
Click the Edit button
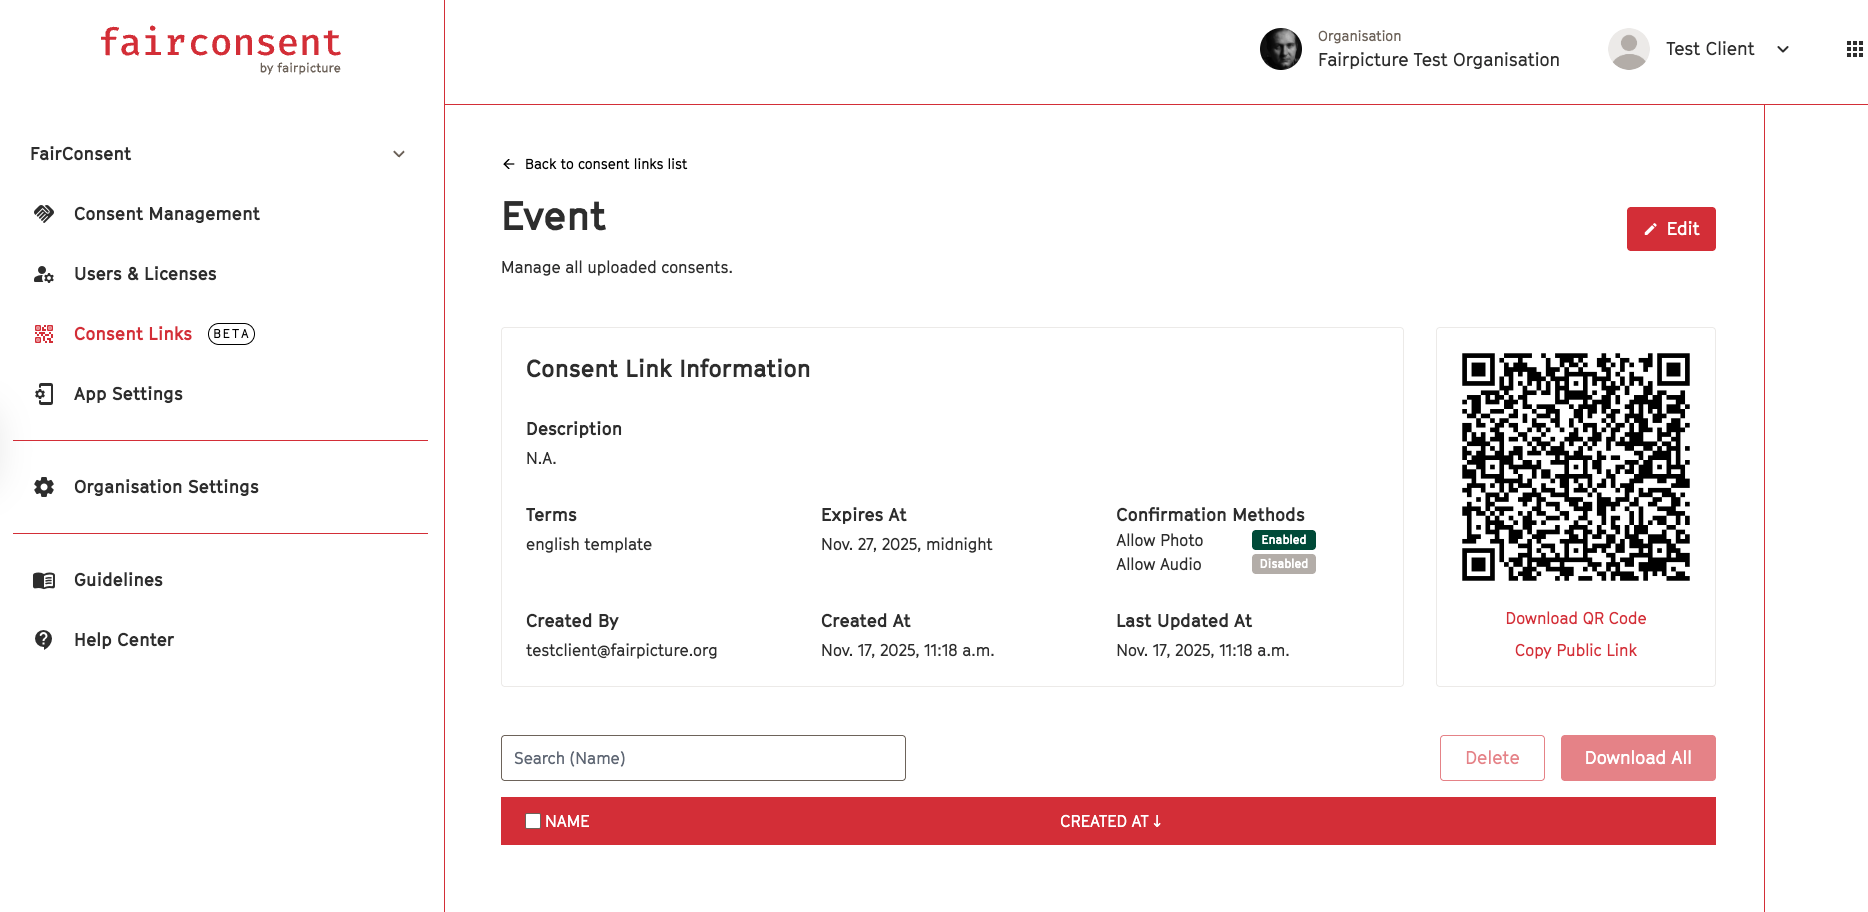click(x=1671, y=229)
